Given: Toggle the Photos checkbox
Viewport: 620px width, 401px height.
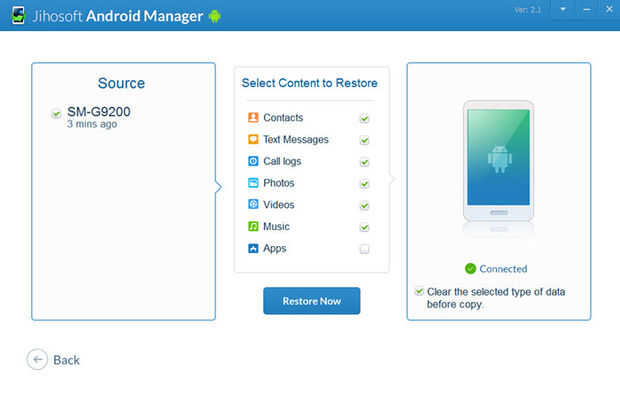Looking at the screenshot, I should [x=364, y=184].
